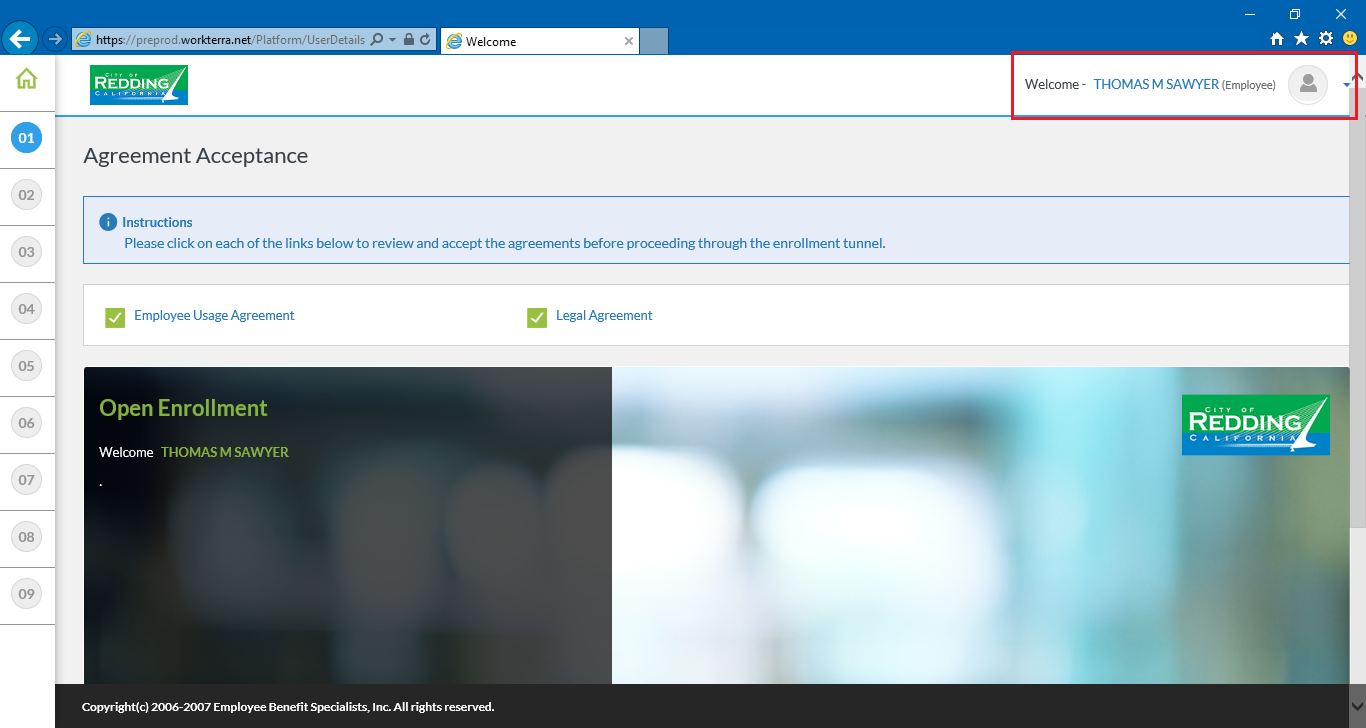
Task: Click the address bar search magnifier icon
Action: (x=377, y=40)
